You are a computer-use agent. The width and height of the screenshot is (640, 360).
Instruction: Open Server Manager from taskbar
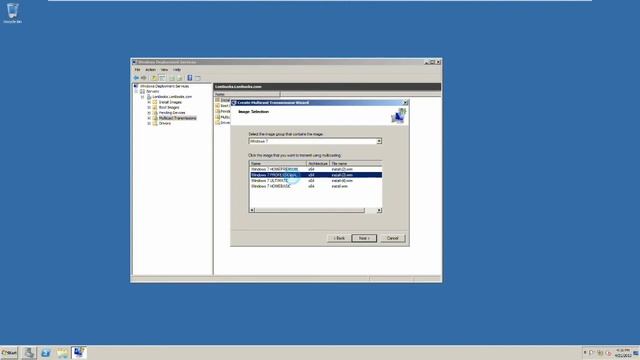tap(29, 353)
